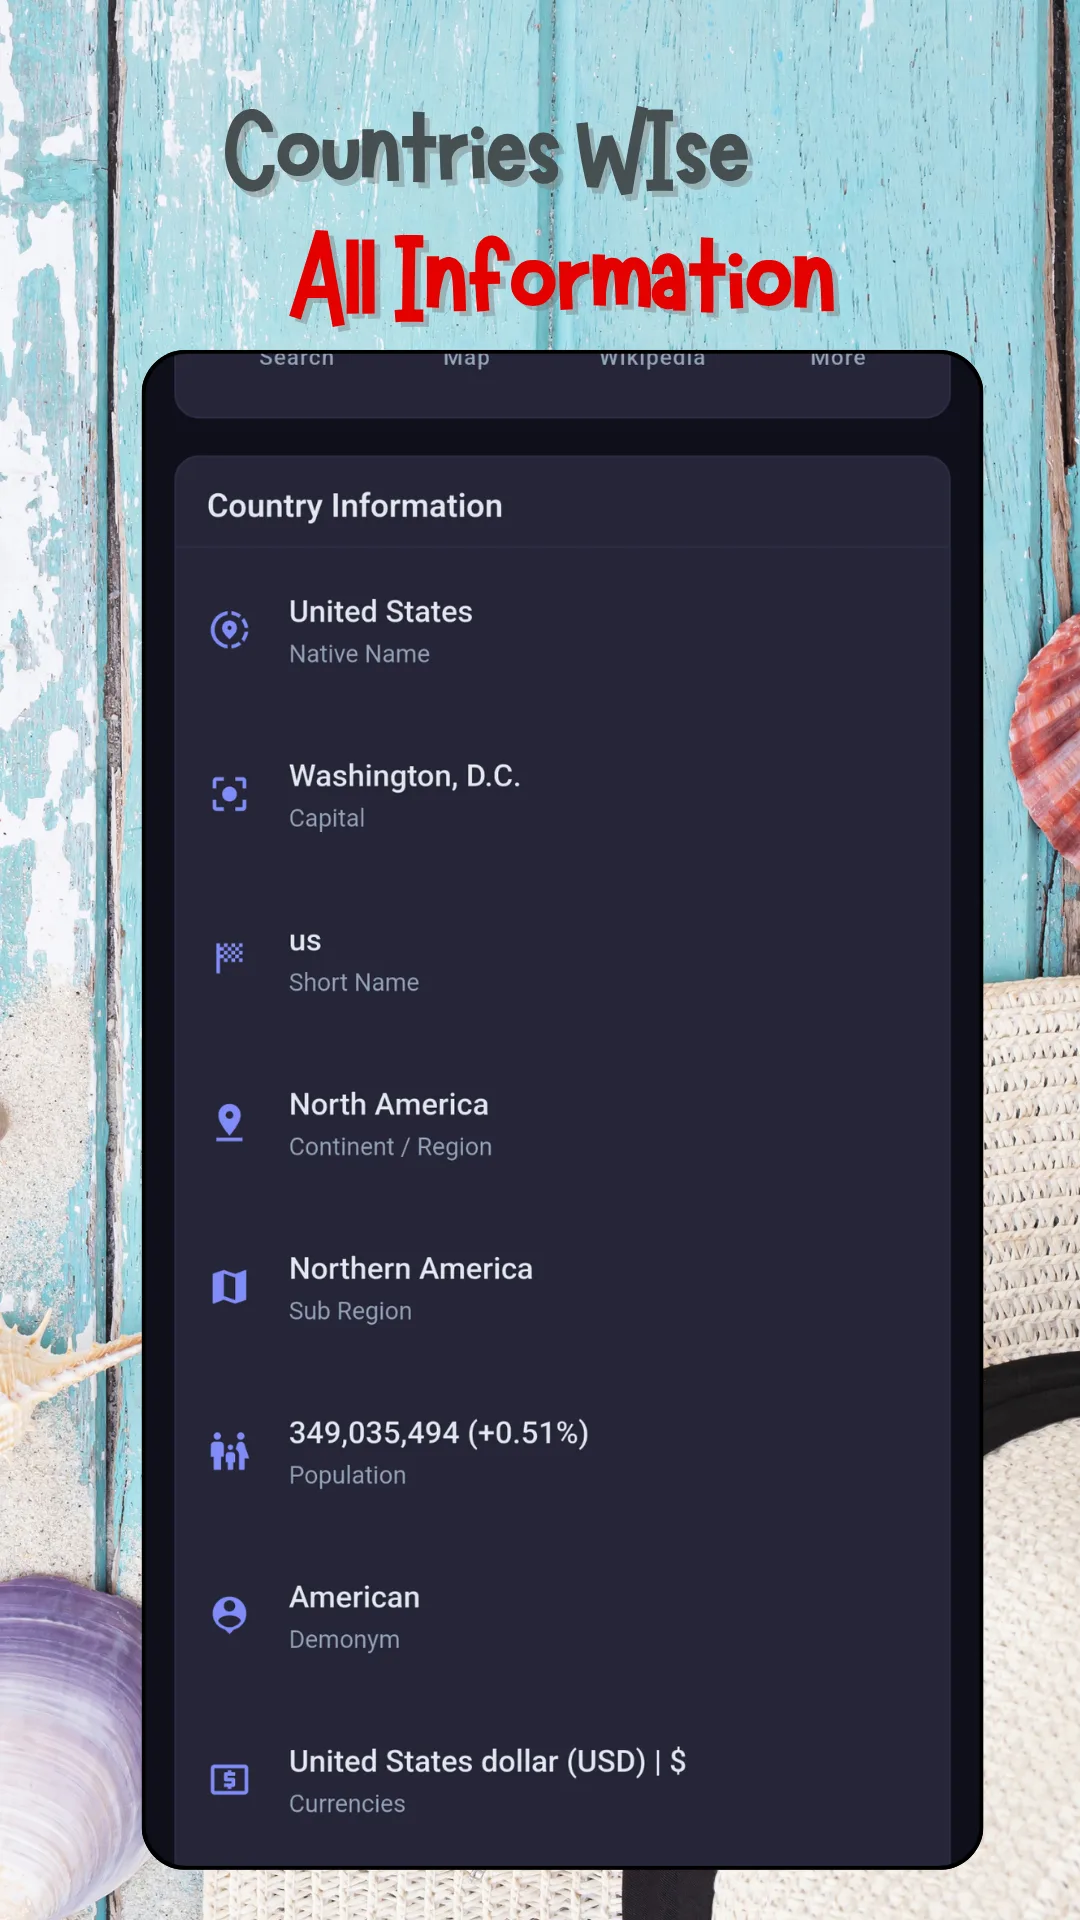The image size is (1080, 1920).
Task: Tap the Sub Region label
Action: click(x=351, y=1311)
